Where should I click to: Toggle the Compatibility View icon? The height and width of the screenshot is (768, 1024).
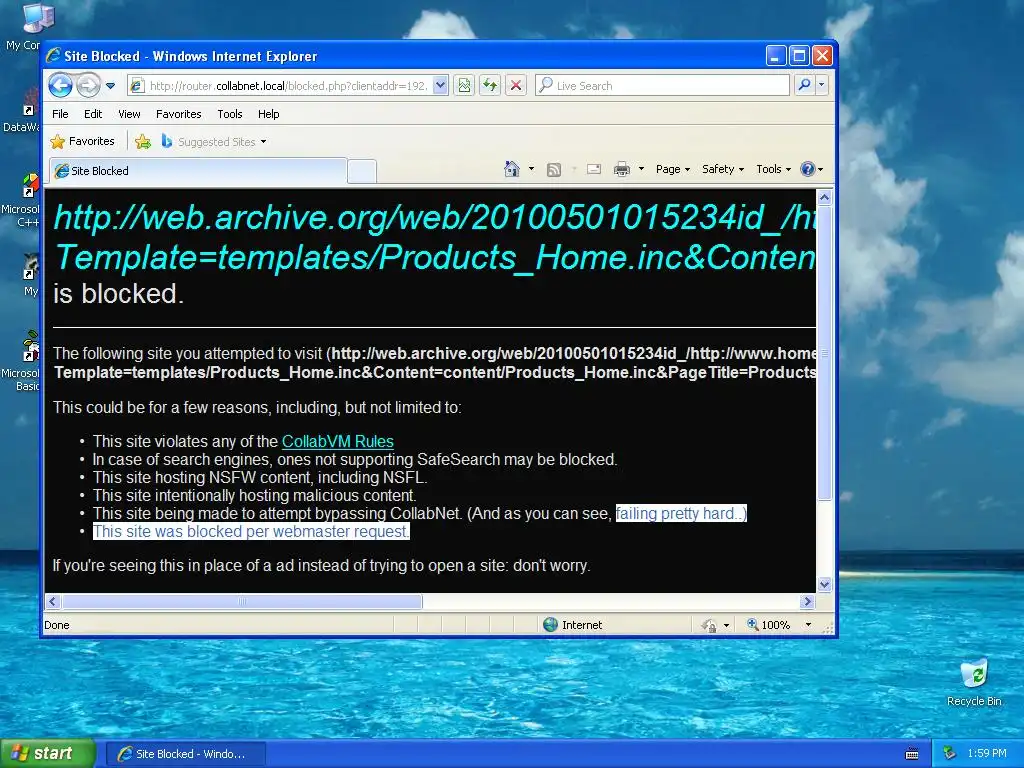click(464, 86)
